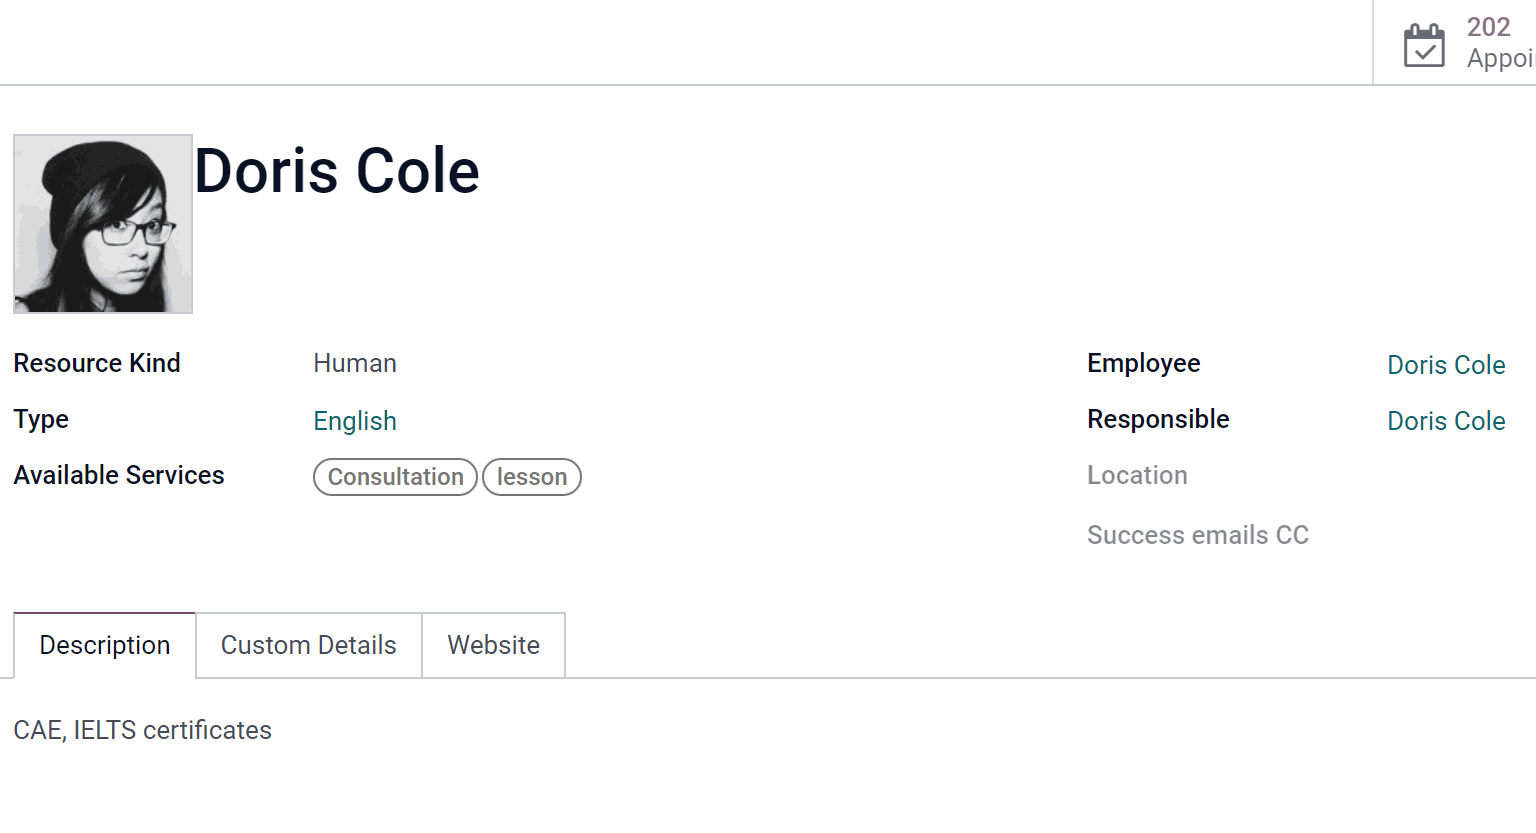Follow the Responsible Doris Cole link
The width and height of the screenshot is (1536, 833).
pyautogui.click(x=1446, y=421)
